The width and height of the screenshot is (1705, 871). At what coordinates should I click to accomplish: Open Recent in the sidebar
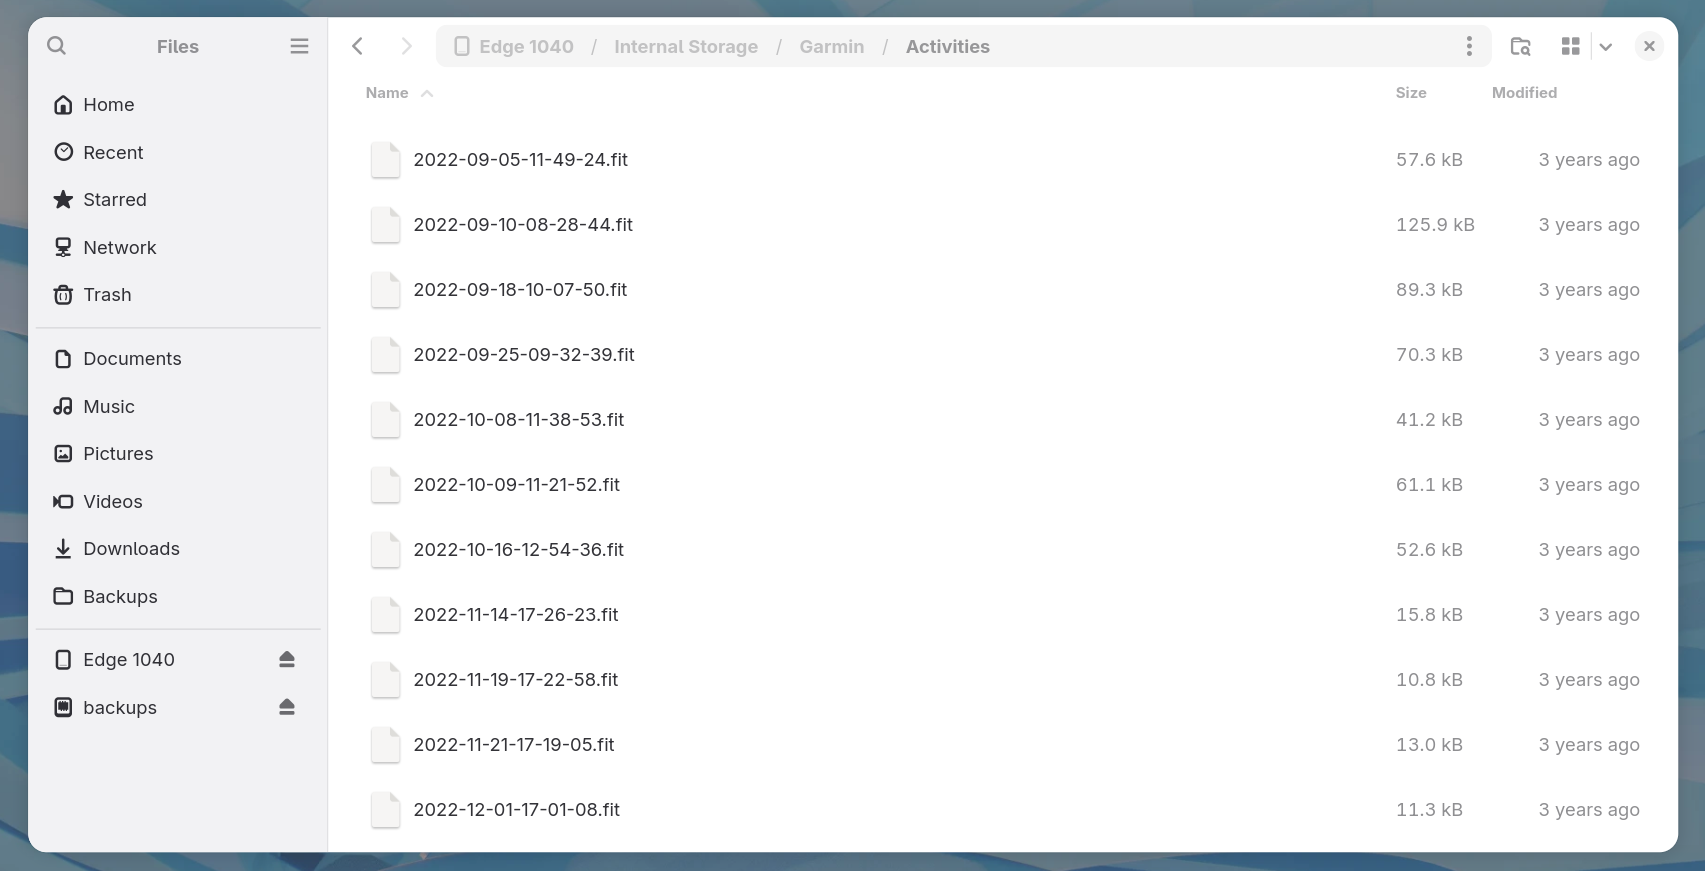point(178,152)
